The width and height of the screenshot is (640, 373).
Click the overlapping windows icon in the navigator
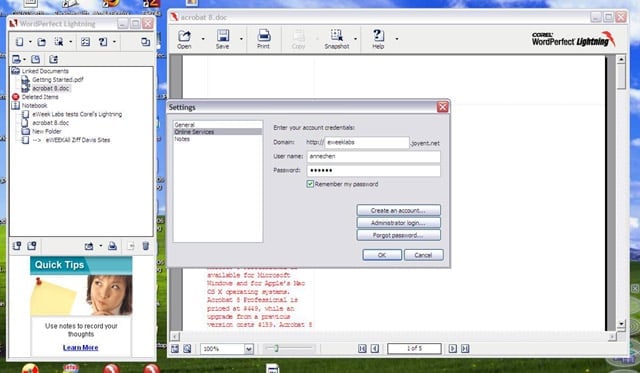coord(145,42)
